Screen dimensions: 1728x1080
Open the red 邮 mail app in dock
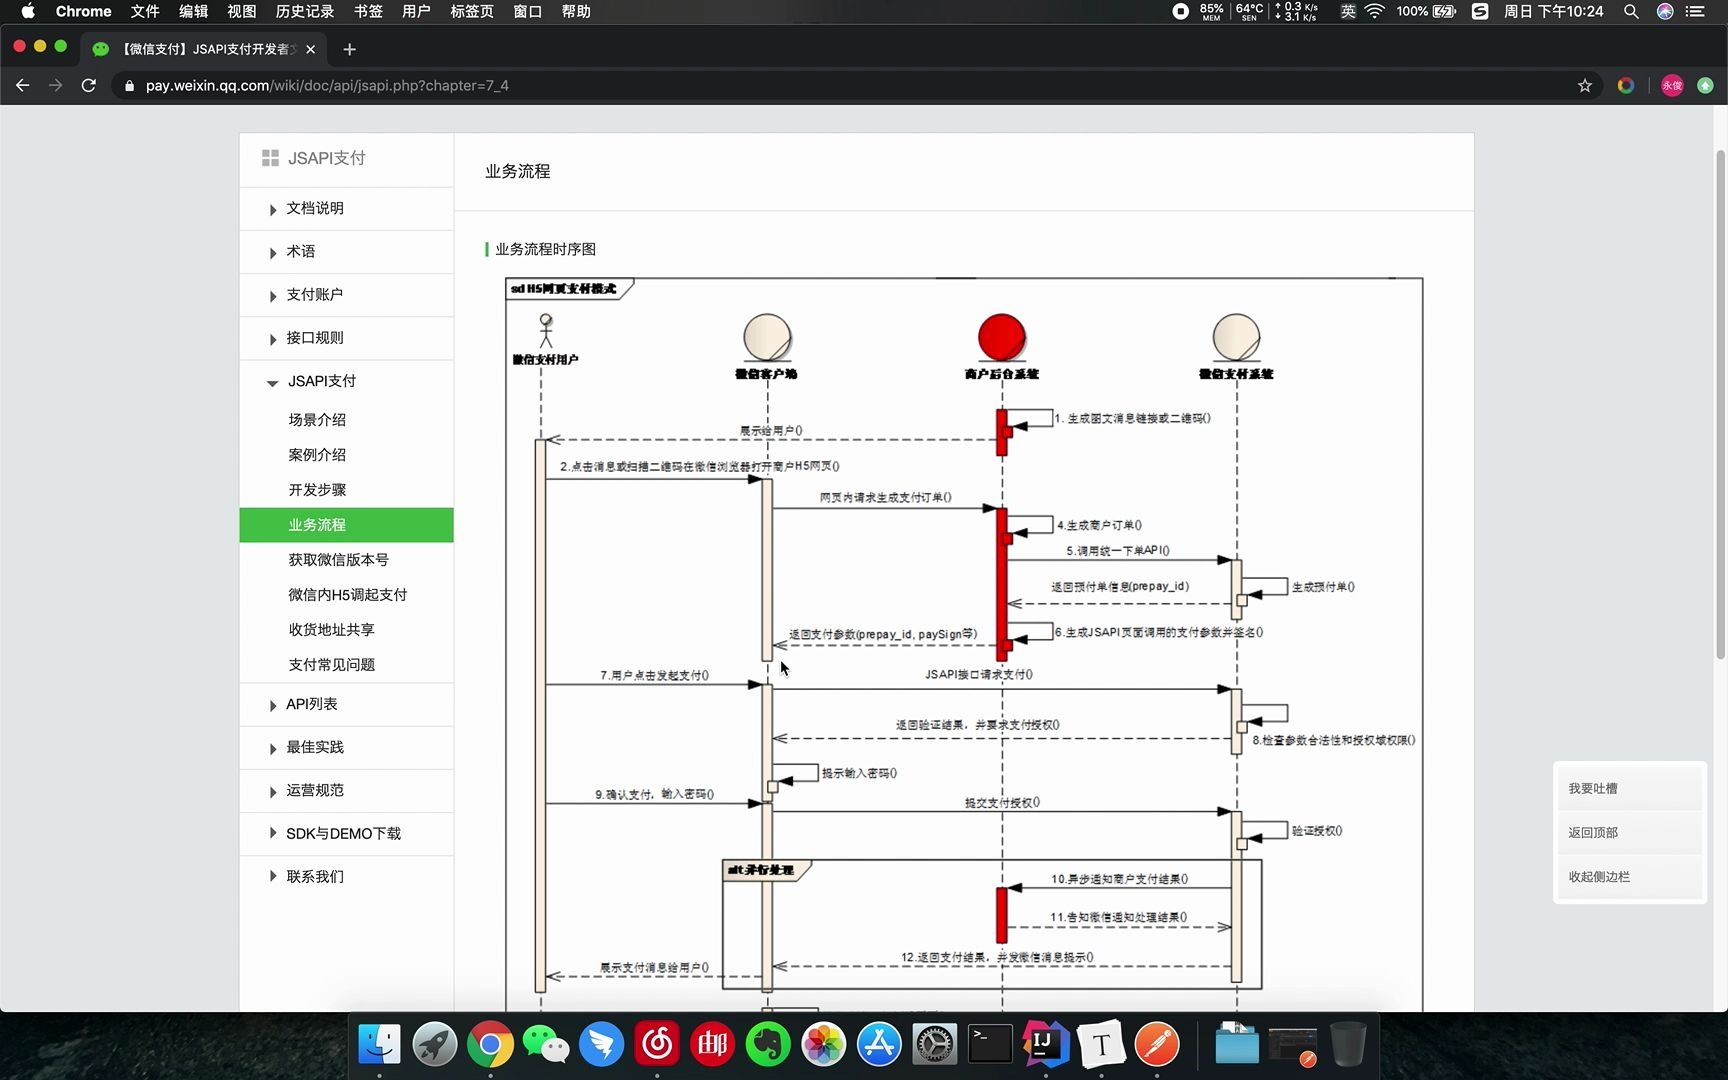tap(712, 1045)
